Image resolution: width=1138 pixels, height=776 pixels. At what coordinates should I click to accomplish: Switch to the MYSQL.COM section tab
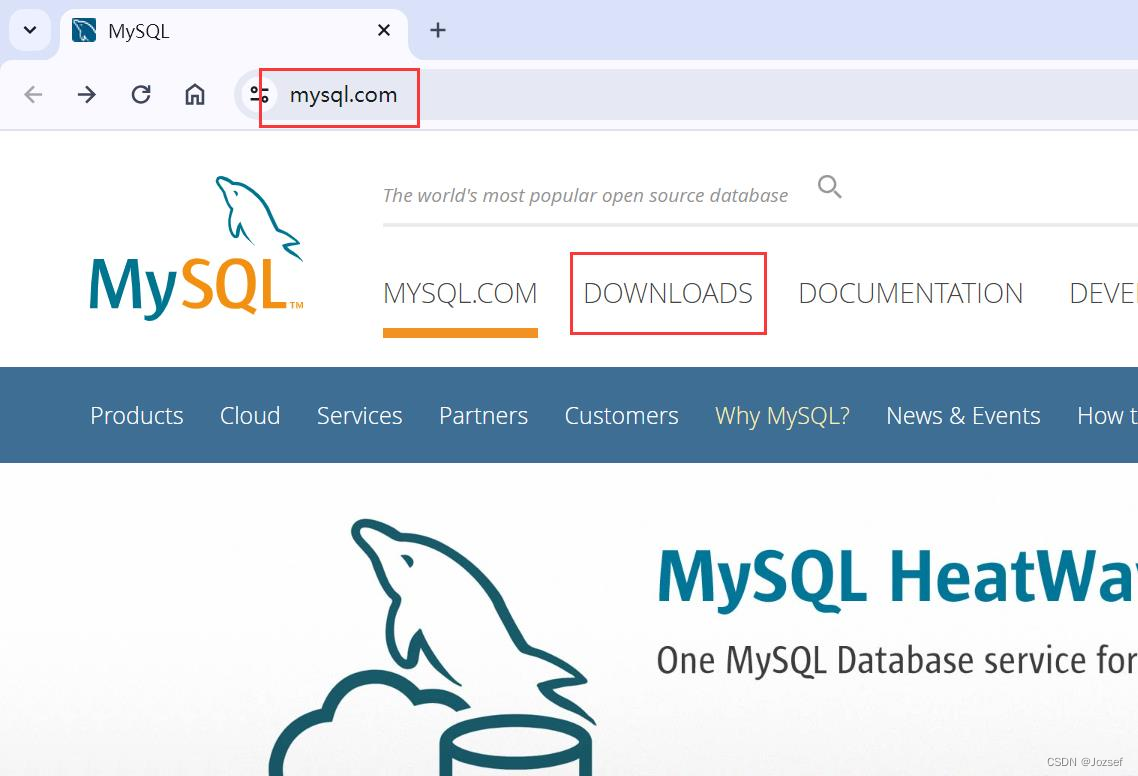[460, 294]
